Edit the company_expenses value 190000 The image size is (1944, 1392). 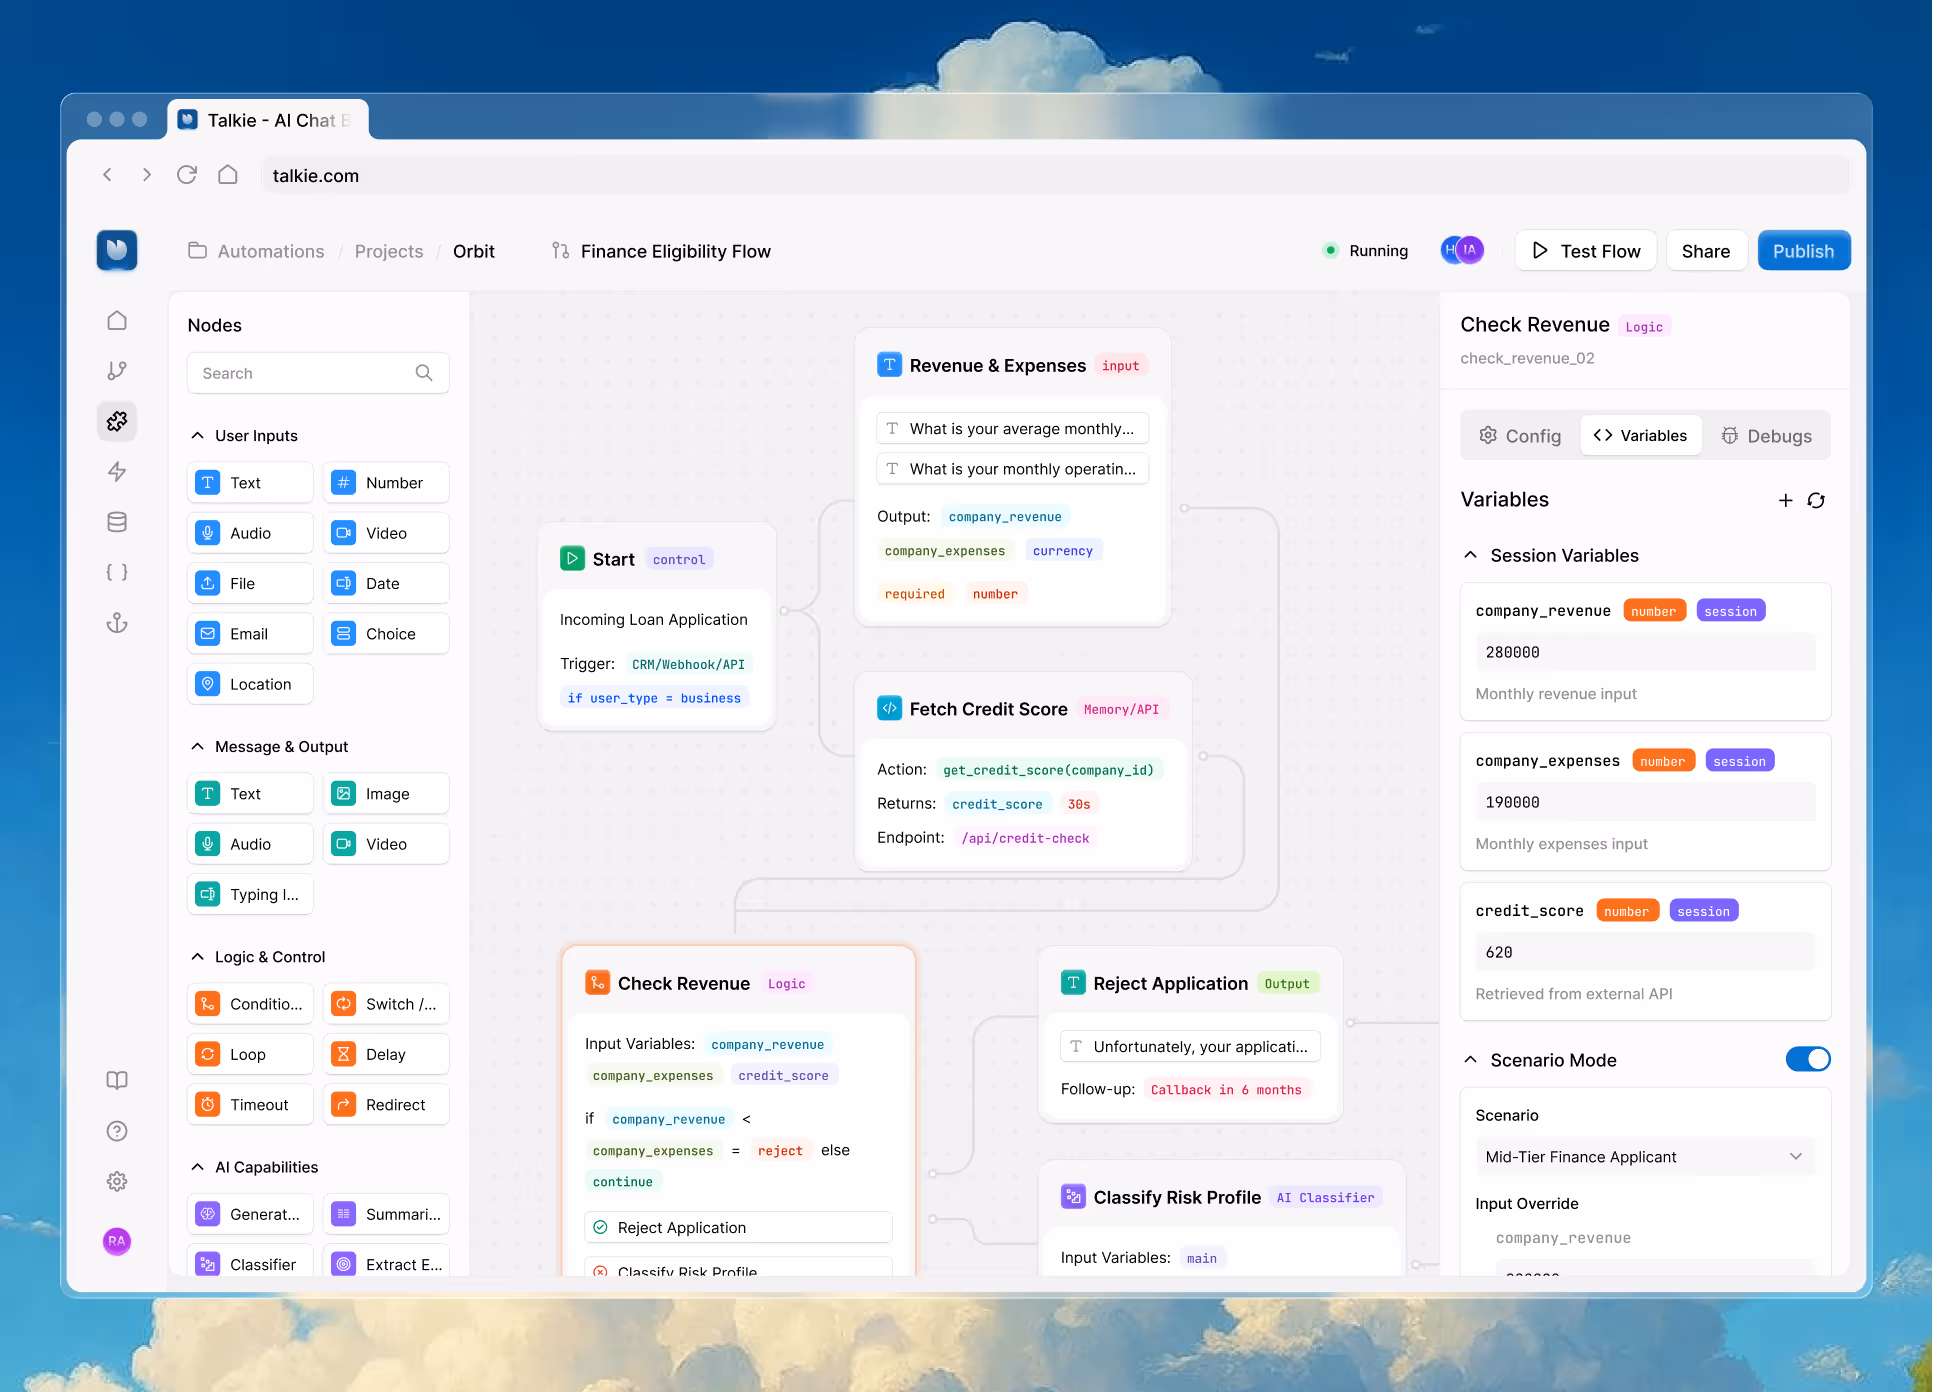point(1645,802)
